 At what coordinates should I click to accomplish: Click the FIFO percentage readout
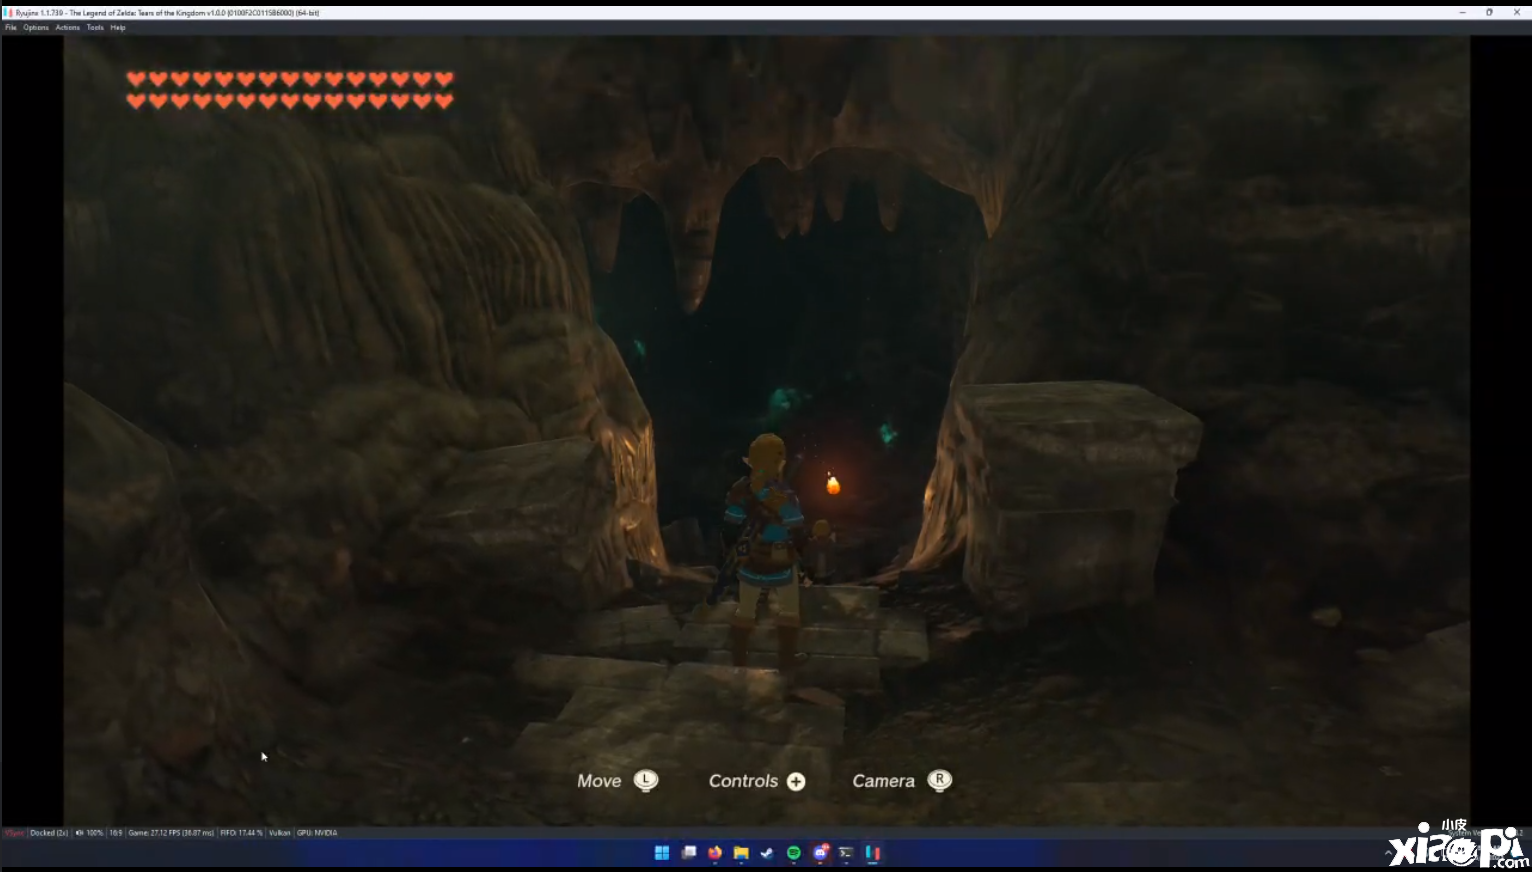tap(241, 832)
